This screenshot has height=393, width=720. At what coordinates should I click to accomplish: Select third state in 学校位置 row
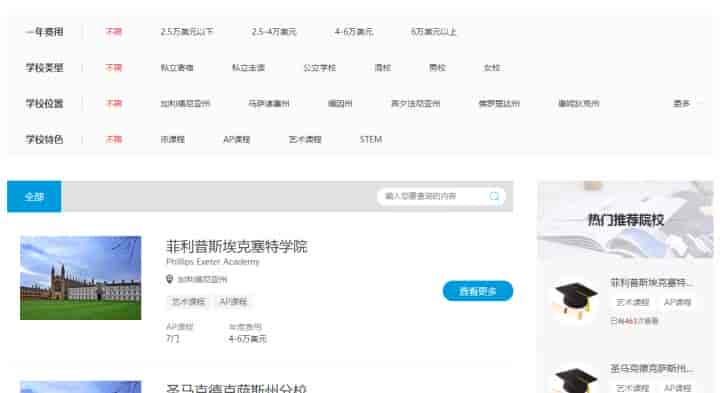click(x=340, y=103)
